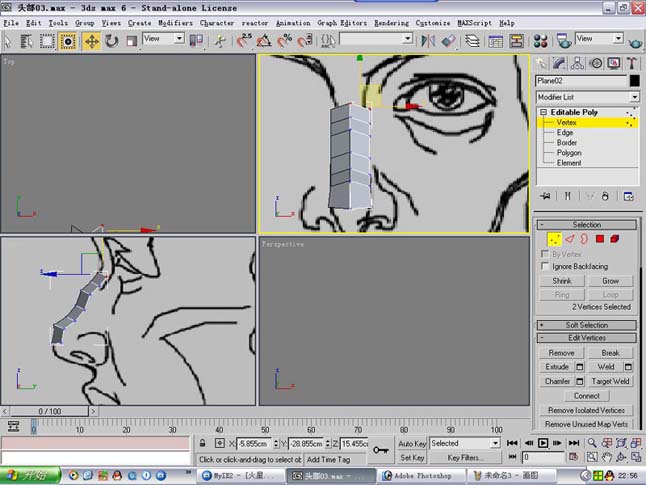Open the Layer Manager
This screenshot has width=646, height=485.
pyautogui.click(x=472, y=41)
